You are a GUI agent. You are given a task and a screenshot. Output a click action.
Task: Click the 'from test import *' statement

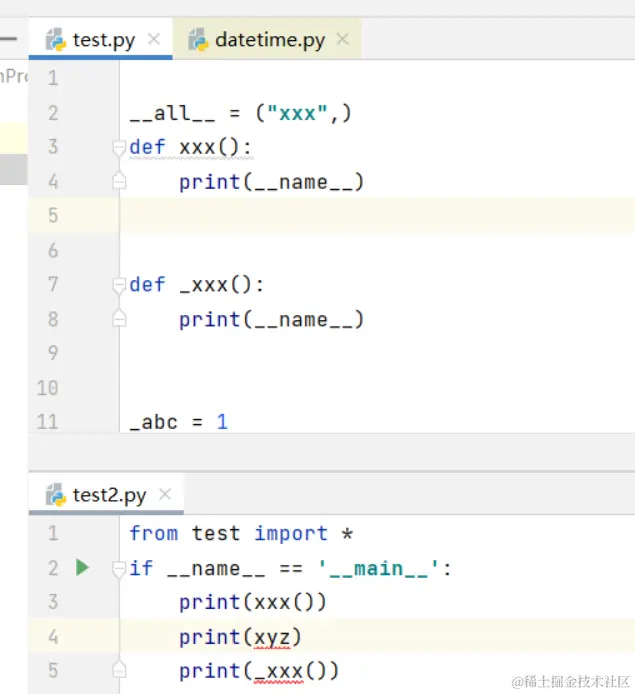pyautogui.click(x=241, y=533)
